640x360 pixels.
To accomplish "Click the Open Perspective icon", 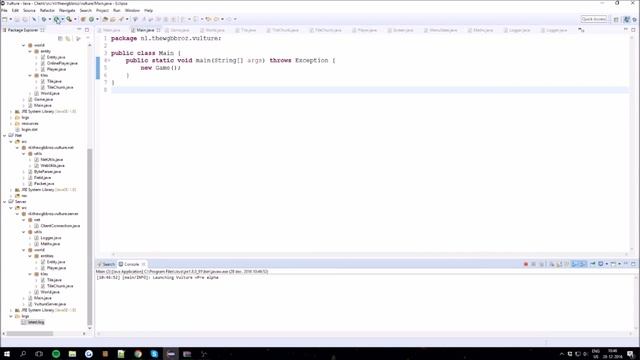I will (x=616, y=19).
